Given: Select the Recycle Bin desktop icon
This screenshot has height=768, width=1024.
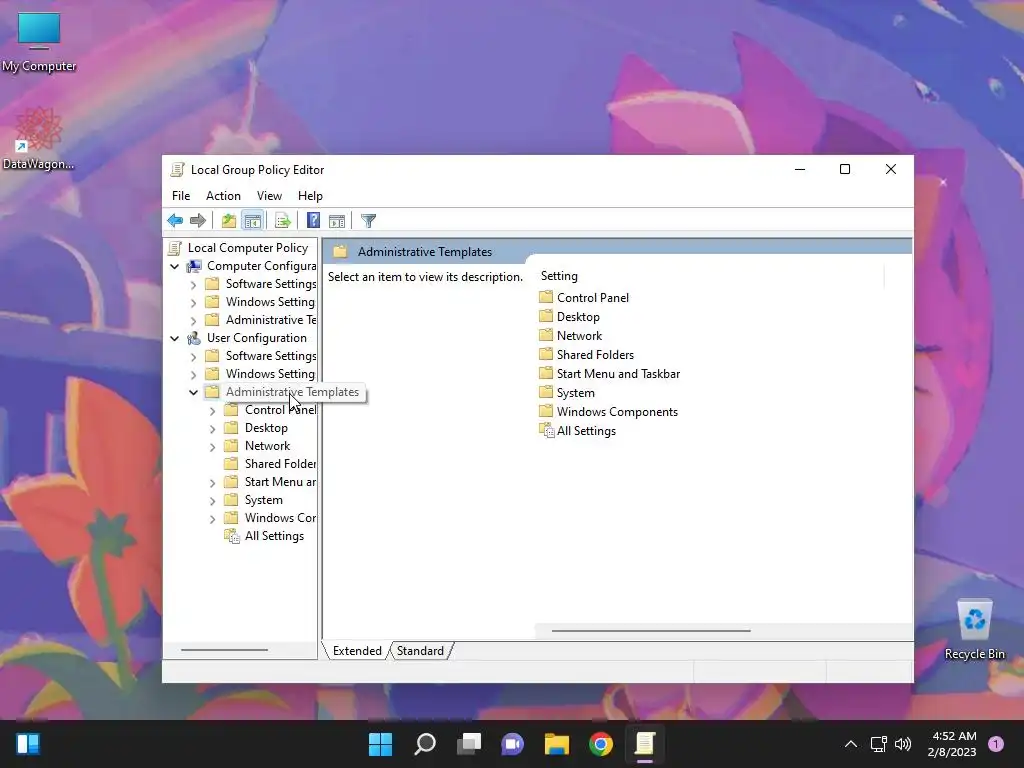Looking at the screenshot, I should coord(974,630).
